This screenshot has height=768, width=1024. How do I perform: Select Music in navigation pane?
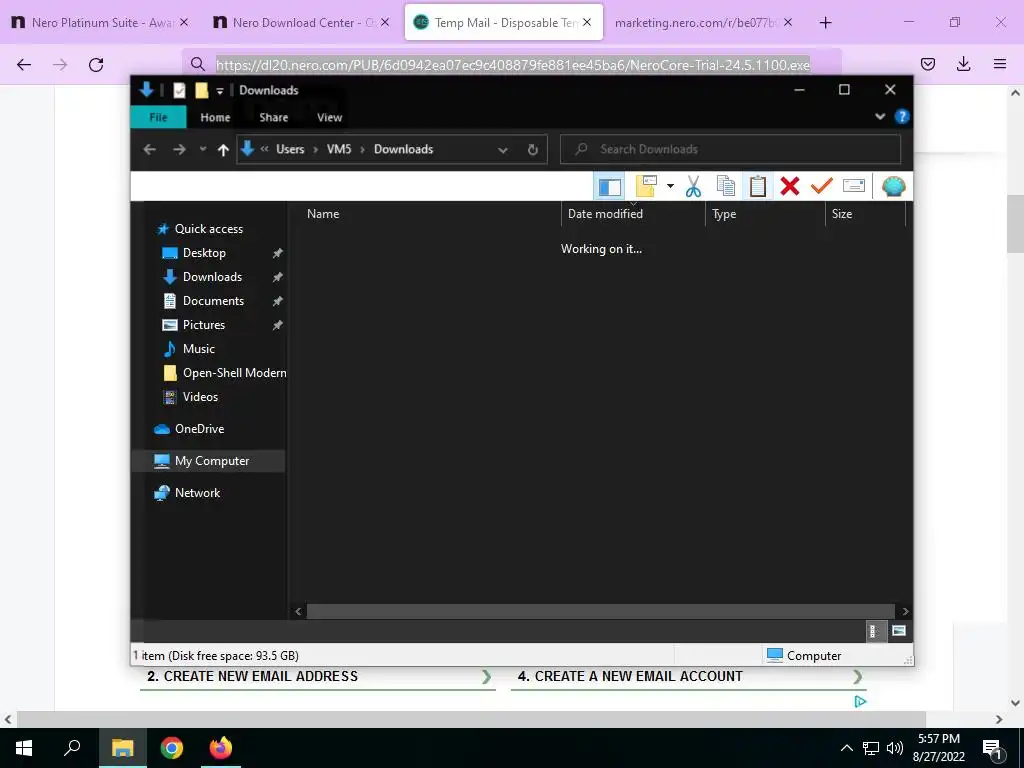(198, 349)
